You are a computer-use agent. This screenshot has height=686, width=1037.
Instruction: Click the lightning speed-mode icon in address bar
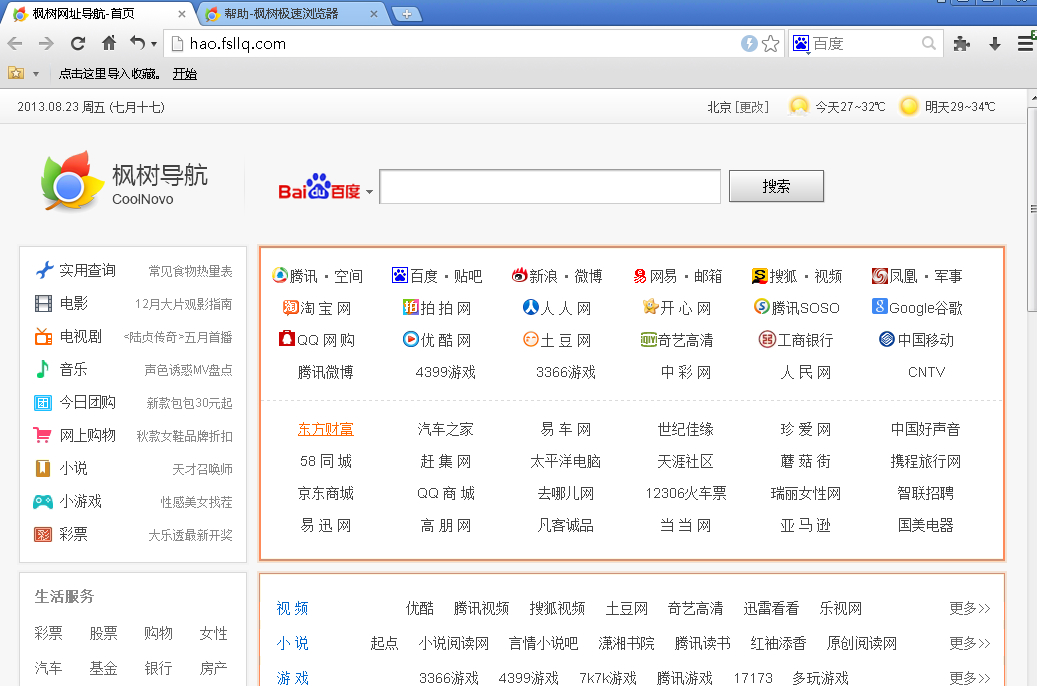(x=749, y=43)
